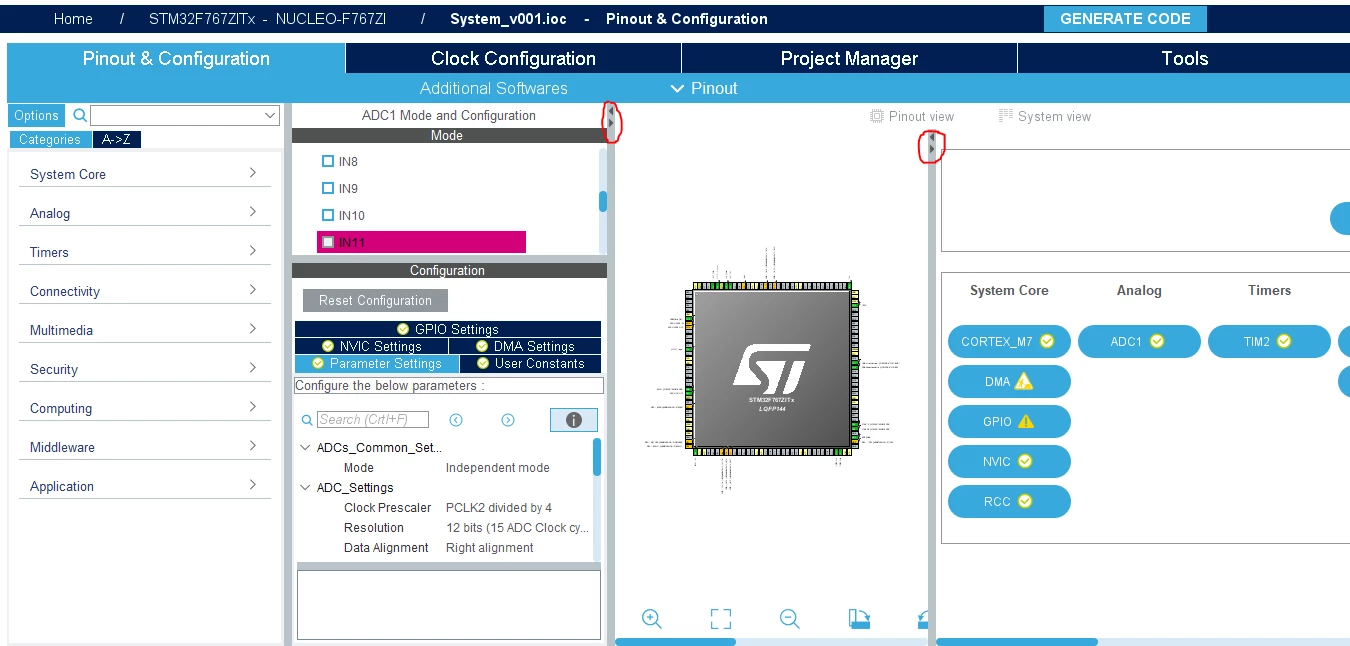
Task: Enable the IN9 checkbox
Action: pos(328,188)
